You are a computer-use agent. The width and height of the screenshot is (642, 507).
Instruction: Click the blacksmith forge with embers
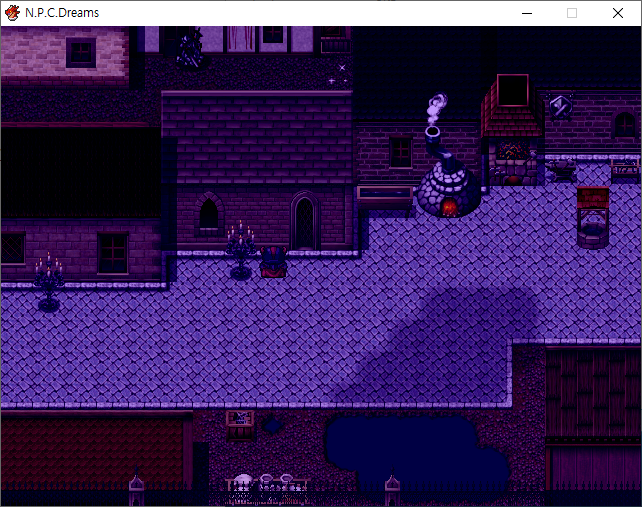(x=513, y=163)
